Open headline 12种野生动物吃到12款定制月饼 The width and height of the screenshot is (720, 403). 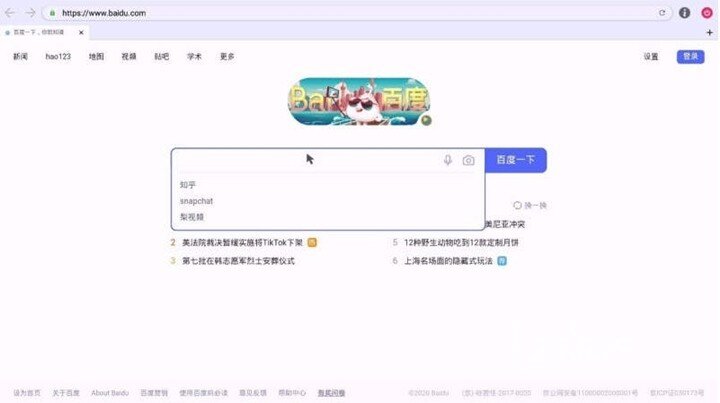coord(461,242)
